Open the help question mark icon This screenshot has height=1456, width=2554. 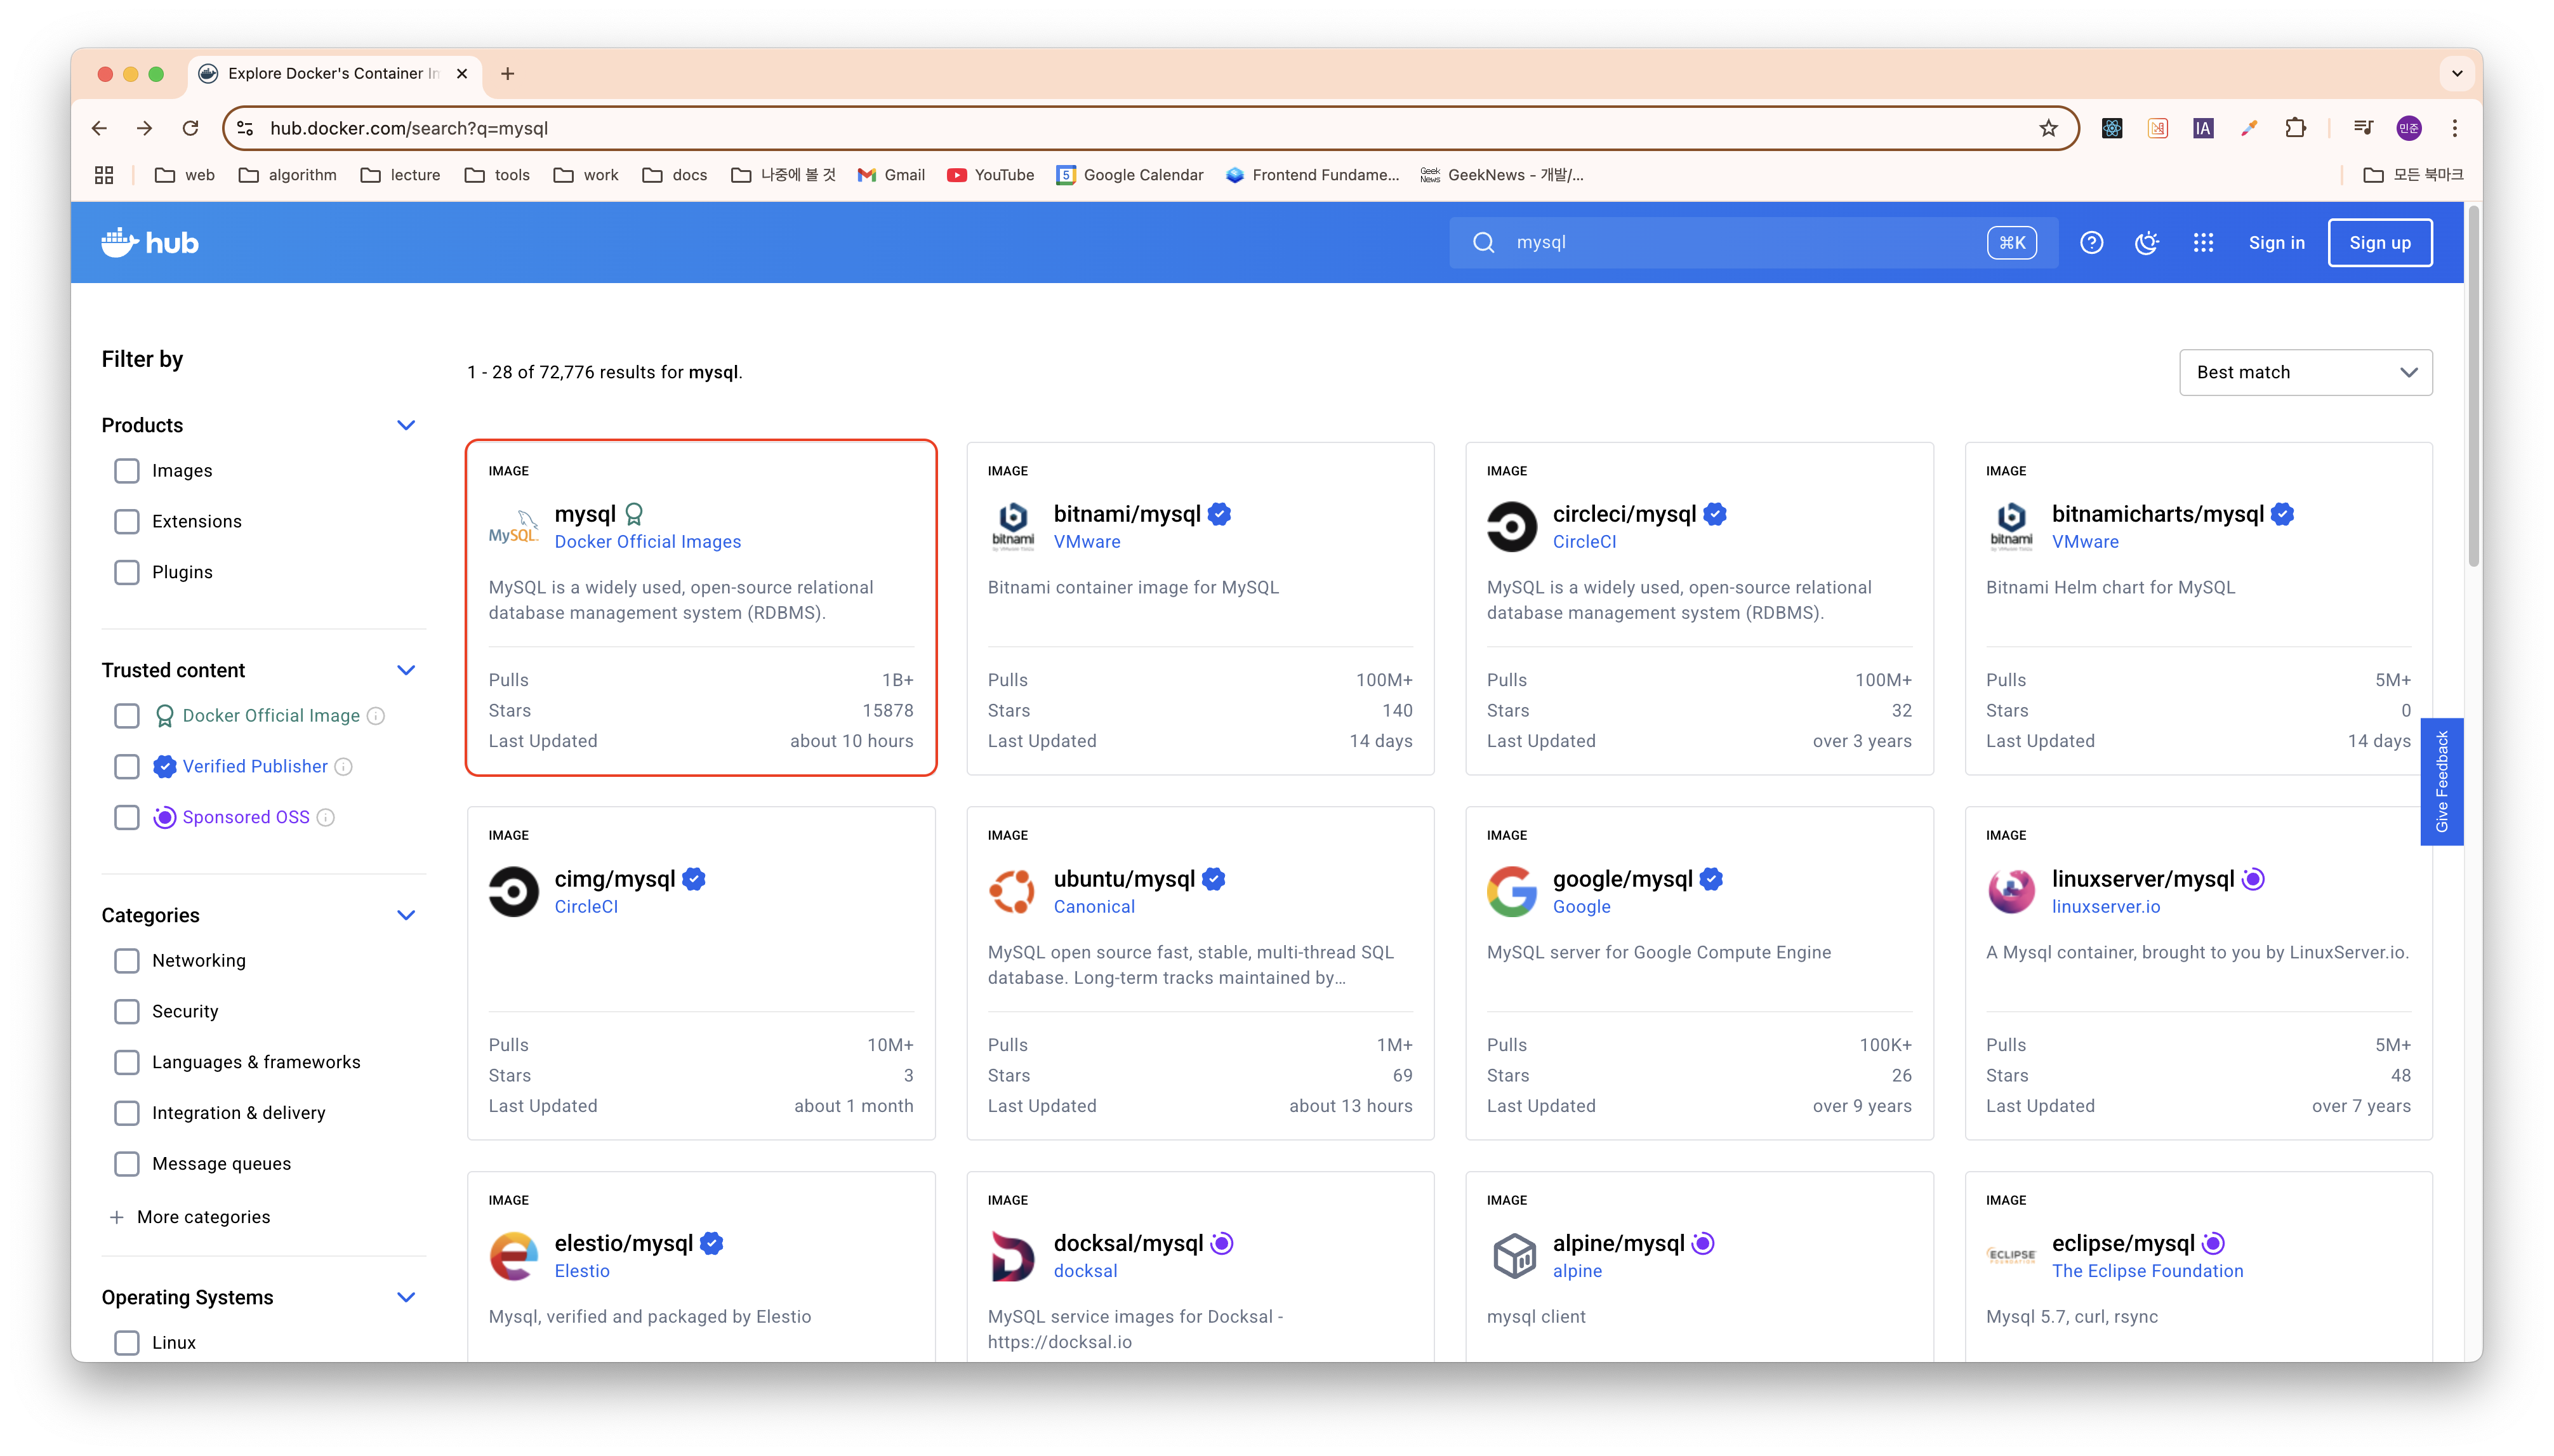pyautogui.click(x=2091, y=243)
